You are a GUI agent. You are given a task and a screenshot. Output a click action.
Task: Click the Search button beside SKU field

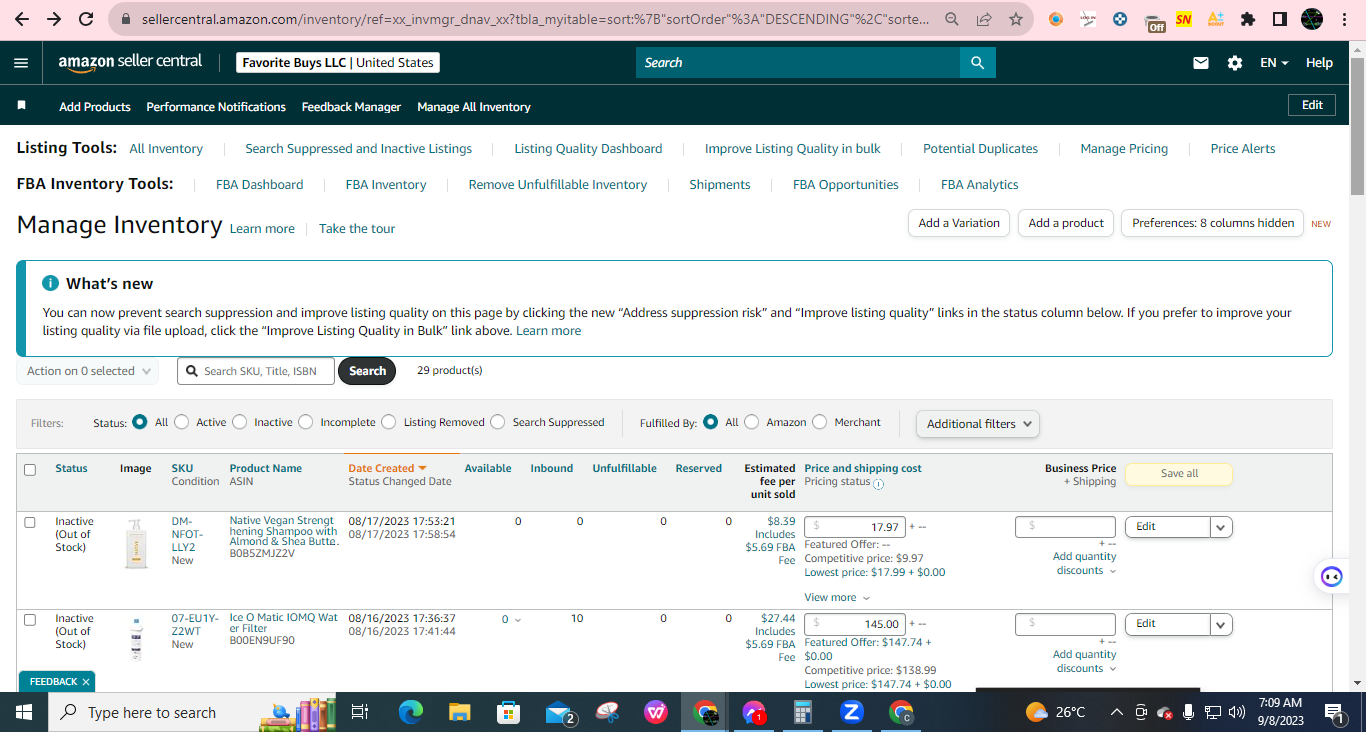[x=367, y=371]
